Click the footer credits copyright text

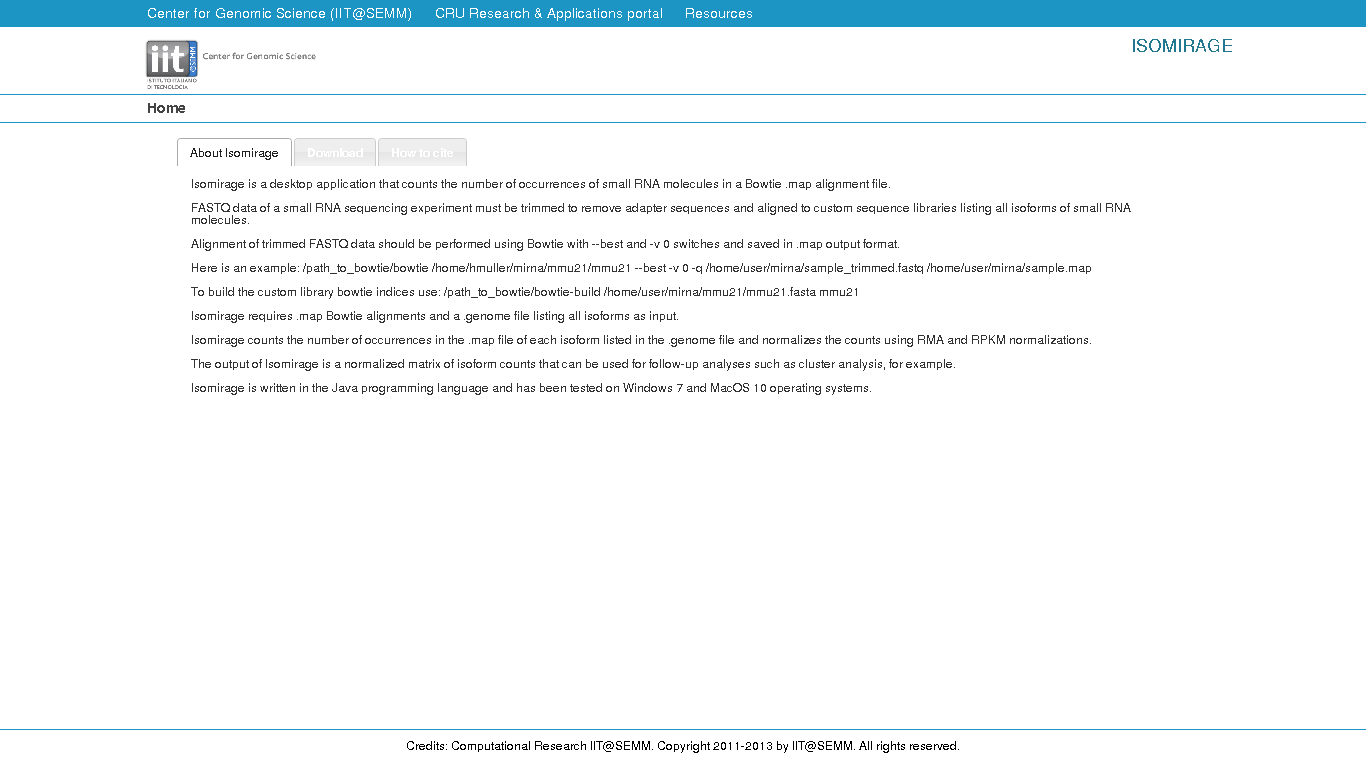(682, 746)
